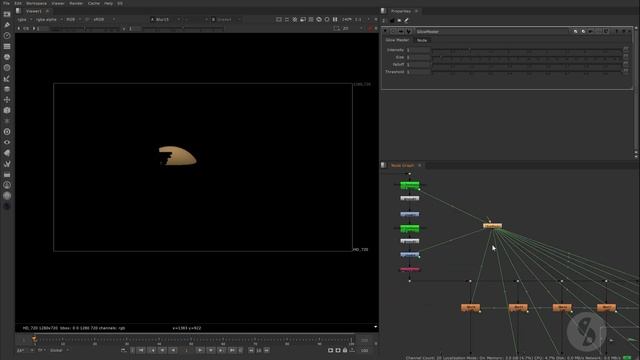Open the Deep nodes toolbar menu
The height and width of the screenshot is (360, 640).
click(x=7, y=131)
